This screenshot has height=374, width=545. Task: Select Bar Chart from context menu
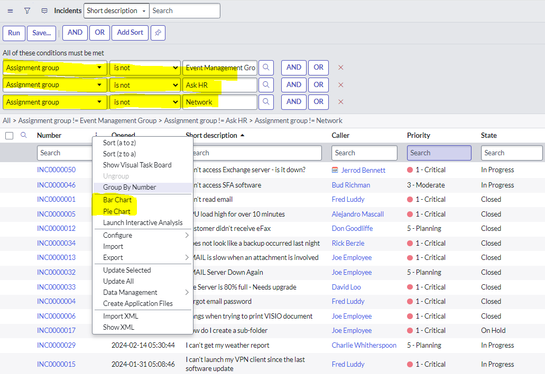coord(117,200)
